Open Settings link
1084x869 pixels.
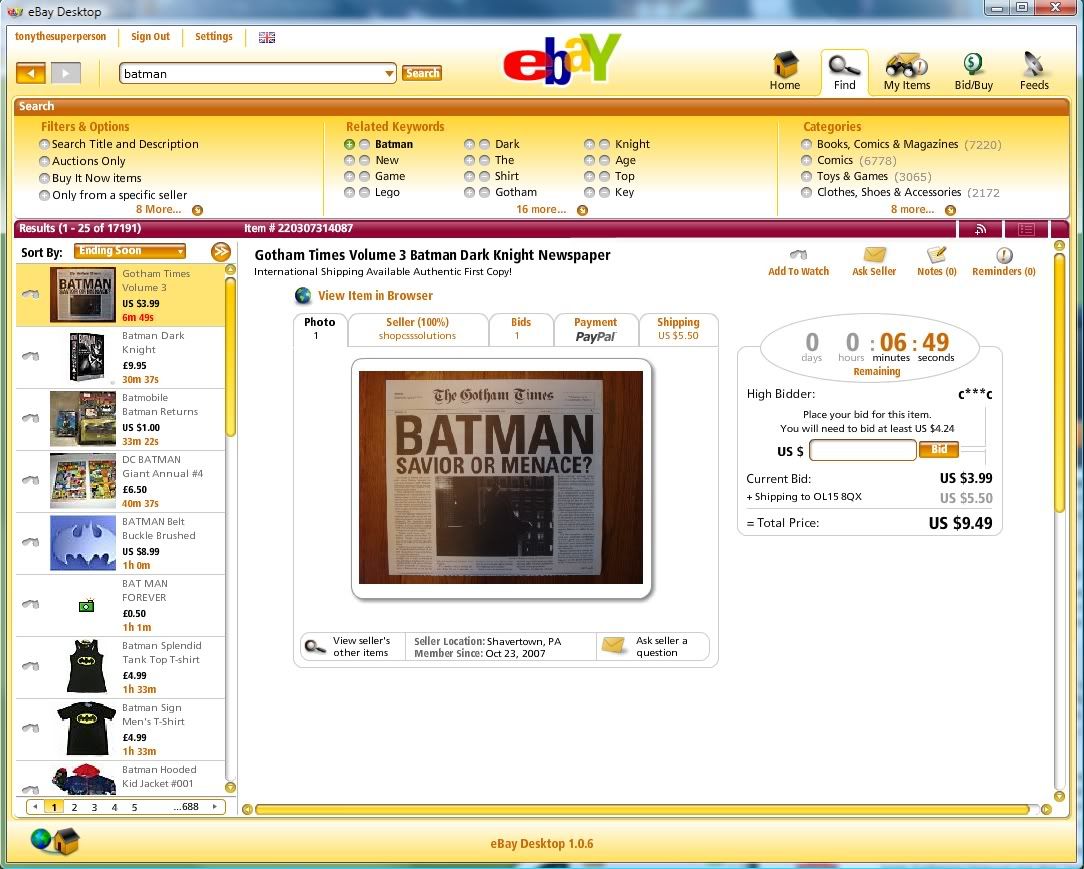(214, 37)
